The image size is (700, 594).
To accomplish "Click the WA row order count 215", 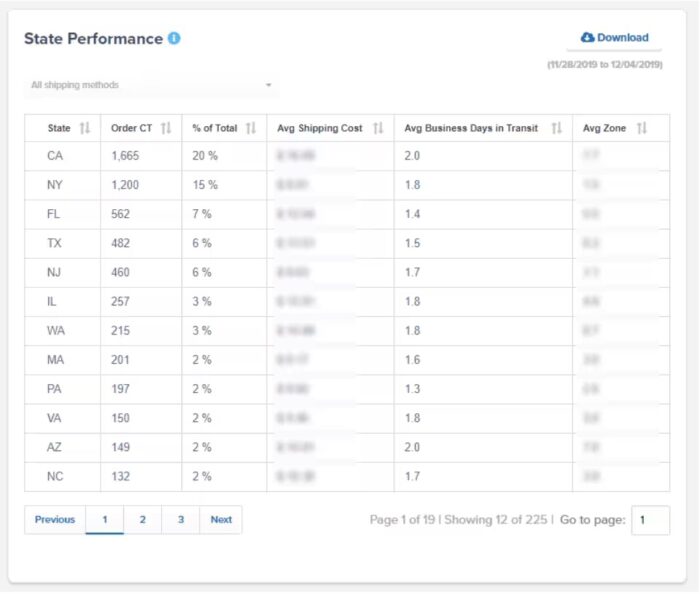I will pyautogui.click(x=121, y=330).
